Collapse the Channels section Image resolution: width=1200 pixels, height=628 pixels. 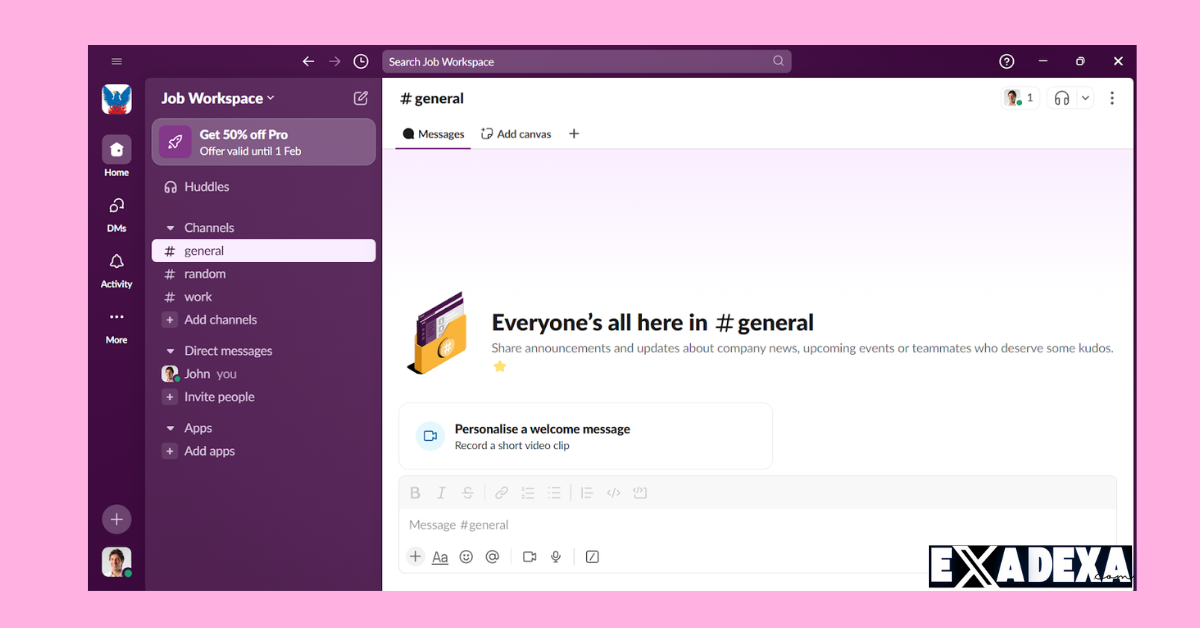(x=170, y=227)
